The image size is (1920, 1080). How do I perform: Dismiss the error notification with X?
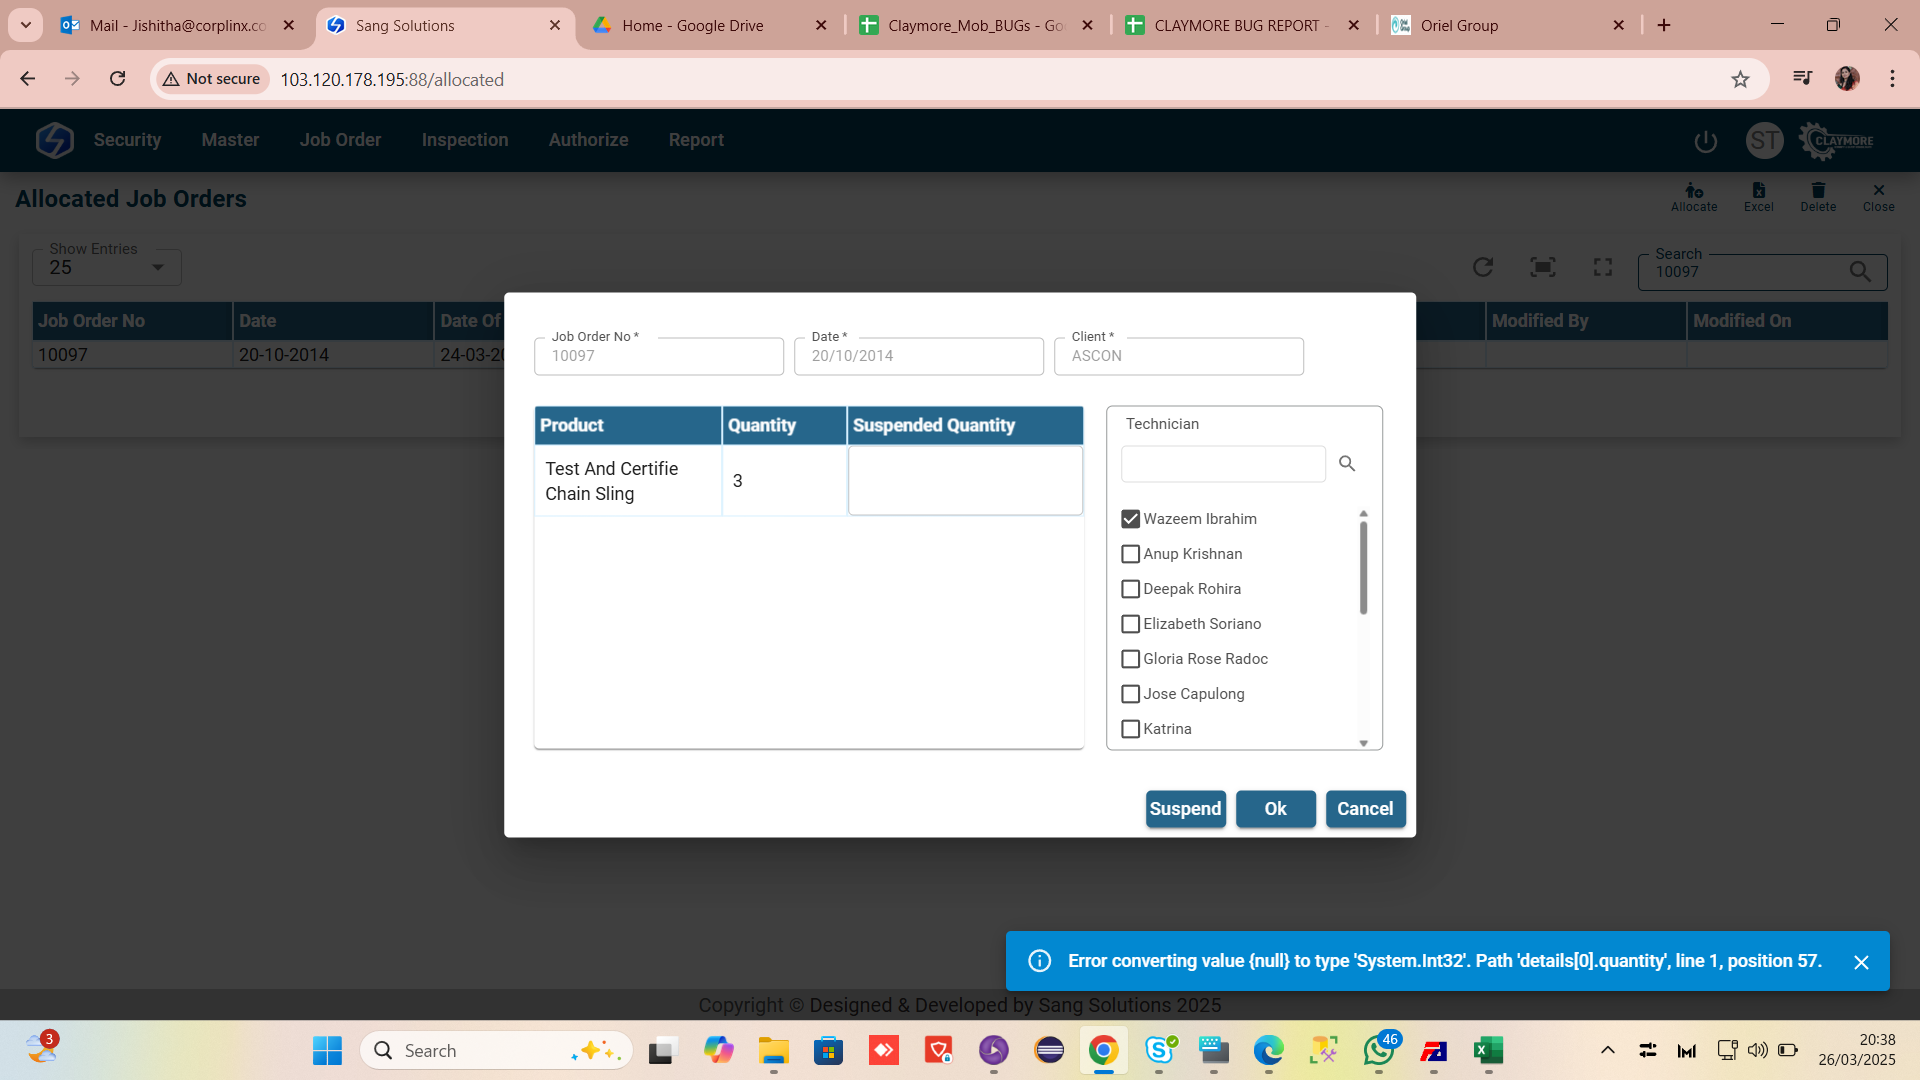[1861, 962]
